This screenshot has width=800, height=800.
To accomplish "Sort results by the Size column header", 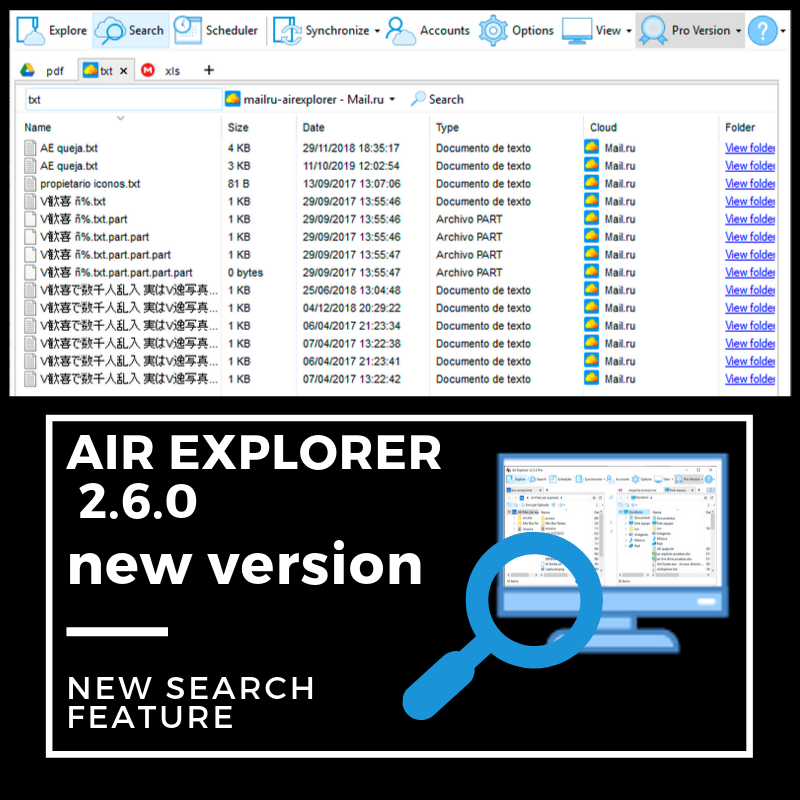I will coord(238,128).
